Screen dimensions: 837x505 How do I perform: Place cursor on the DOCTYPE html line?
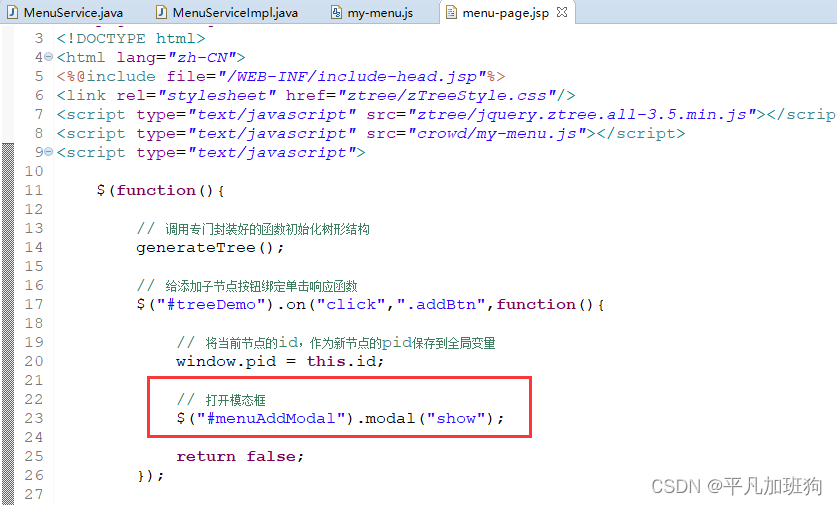[131, 38]
